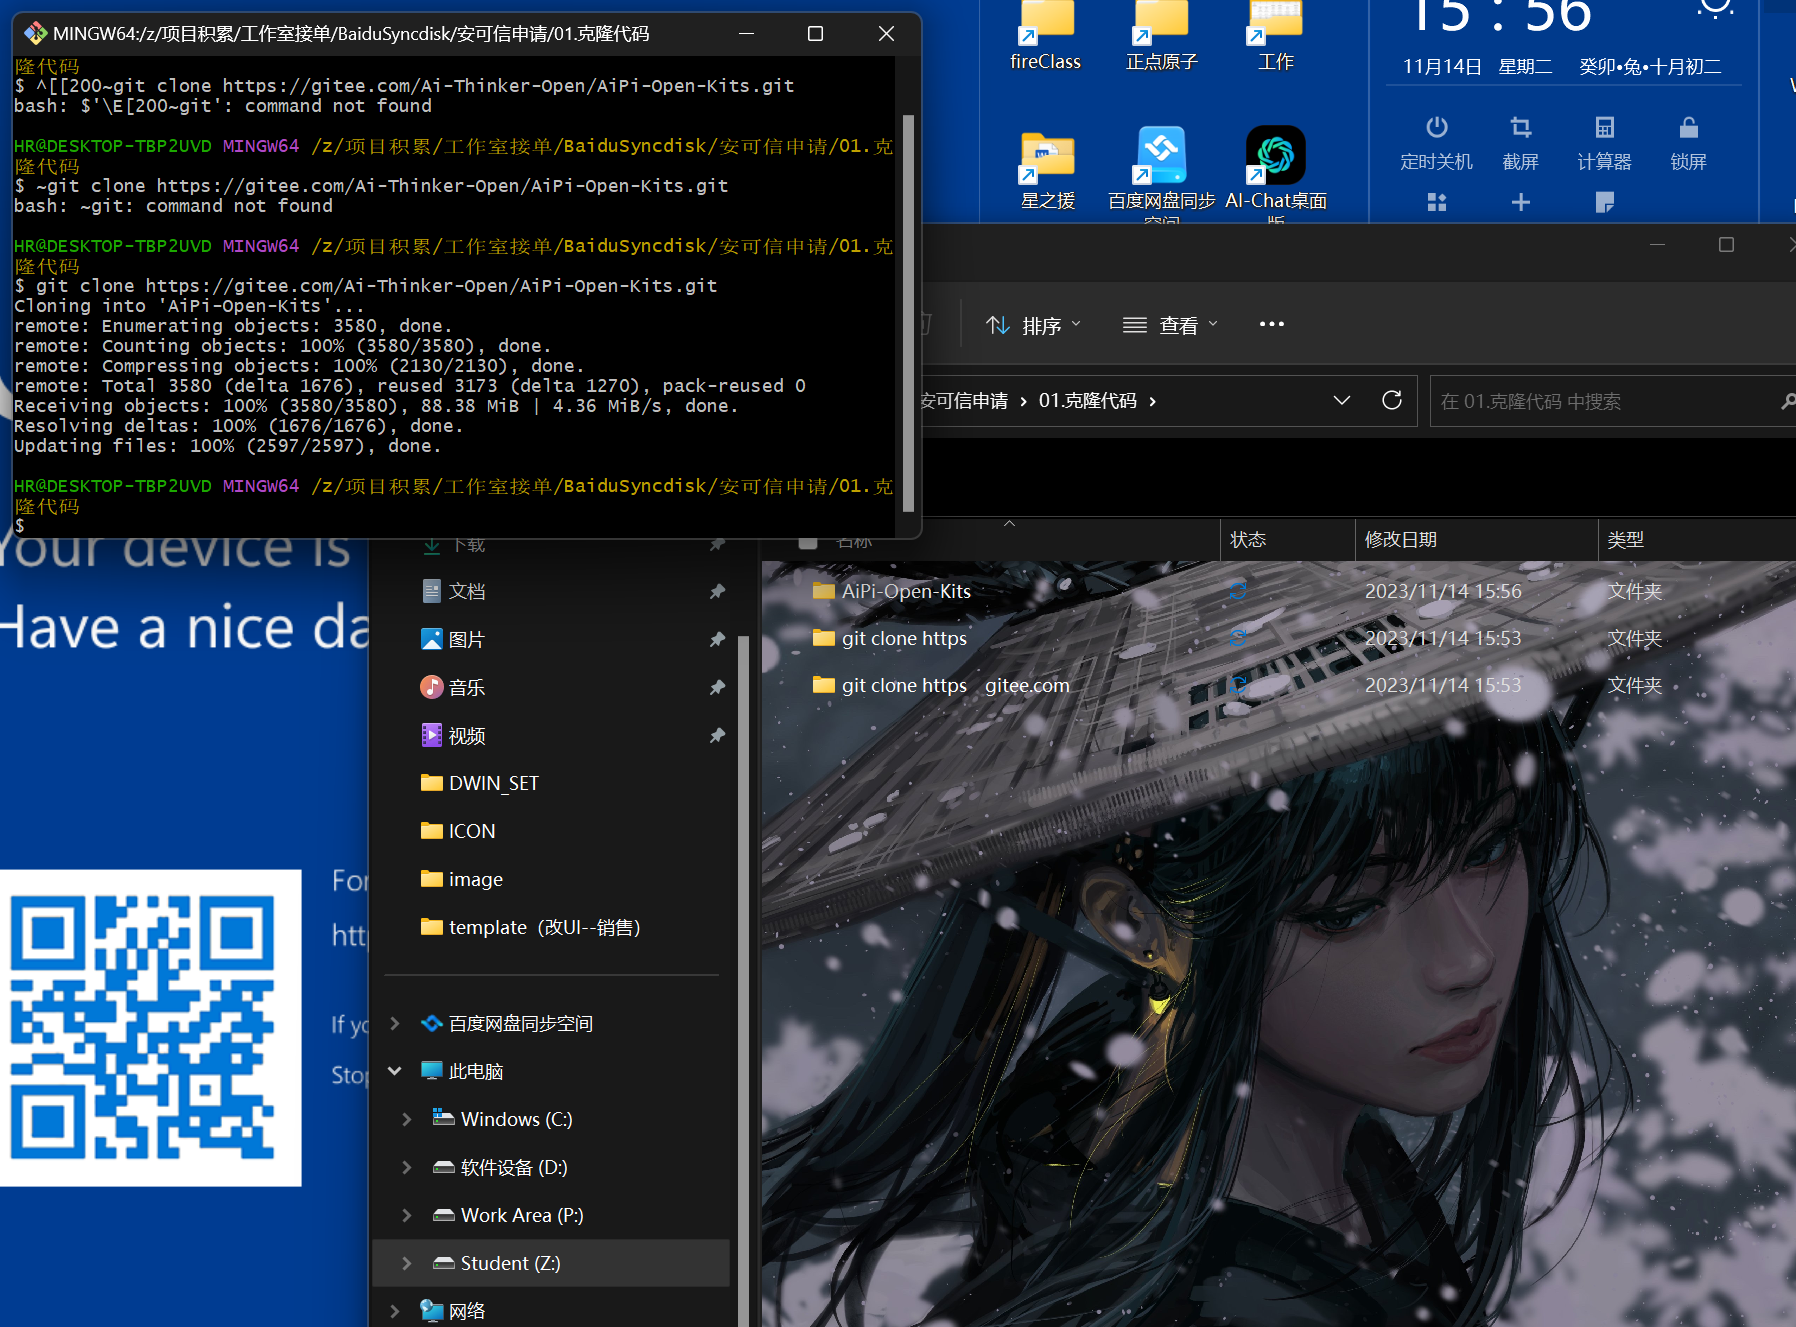1796x1327 pixels.
Task: Click the pin icon next to 音乐
Action: [717, 687]
